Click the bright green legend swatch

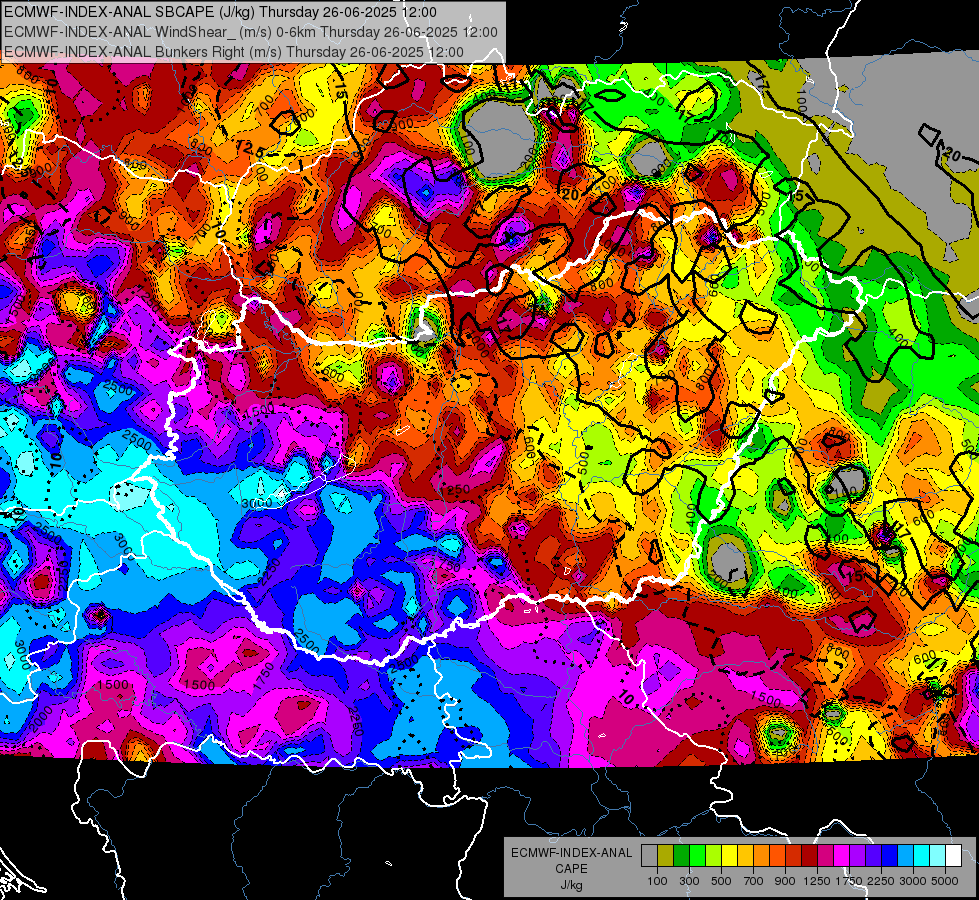697,856
